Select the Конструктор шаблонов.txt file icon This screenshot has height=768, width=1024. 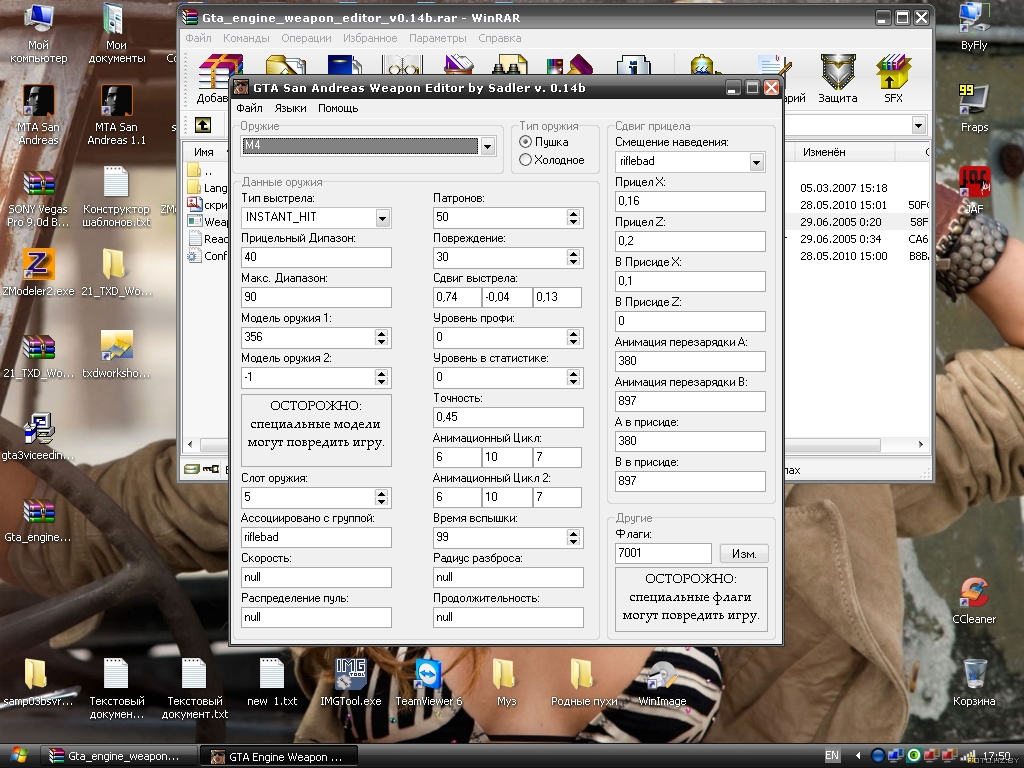(116, 197)
